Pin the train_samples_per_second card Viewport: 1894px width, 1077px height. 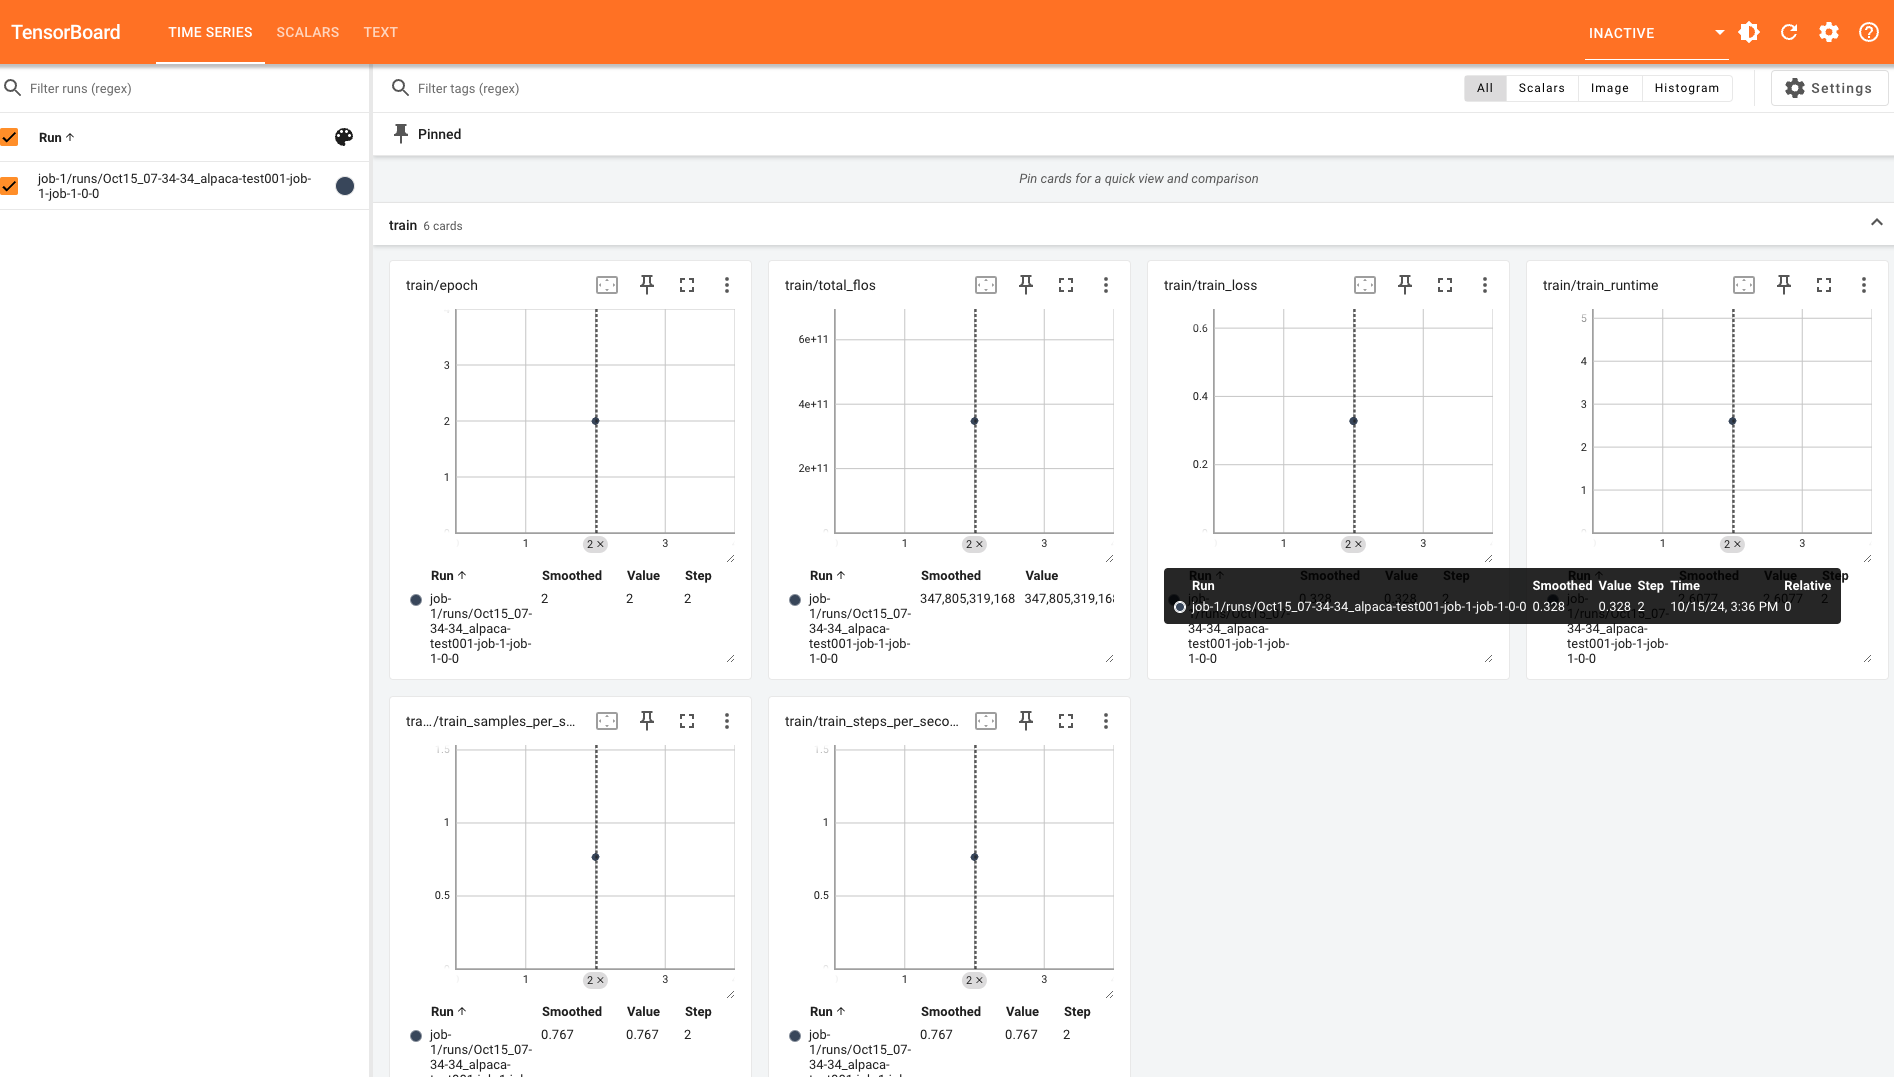[647, 721]
